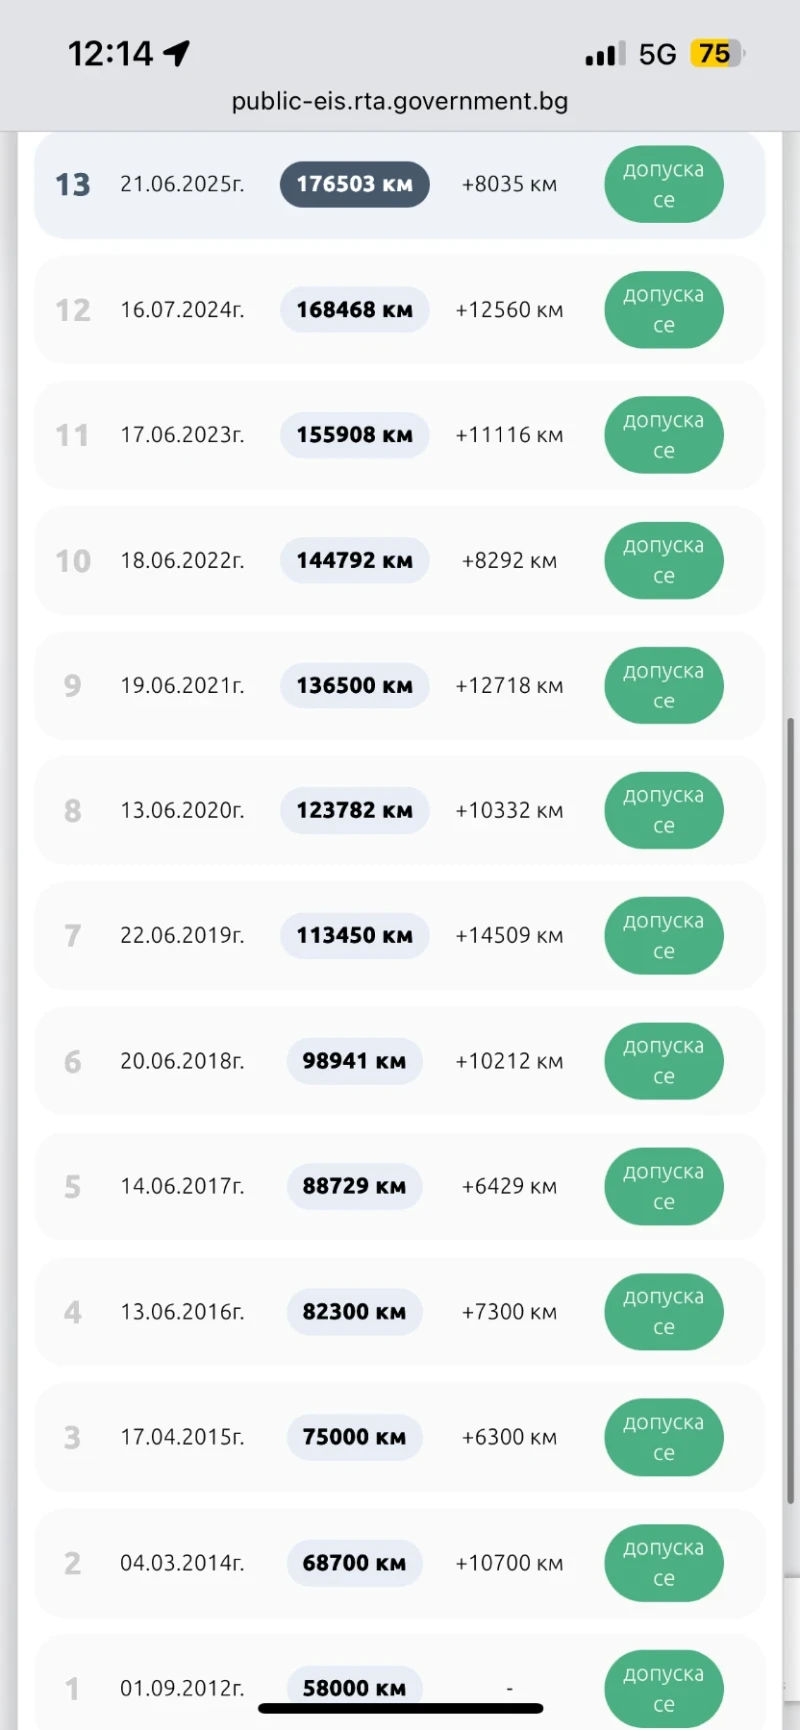Tap the 'допуска се' badge for 20.06.2018

(x=663, y=1061)
